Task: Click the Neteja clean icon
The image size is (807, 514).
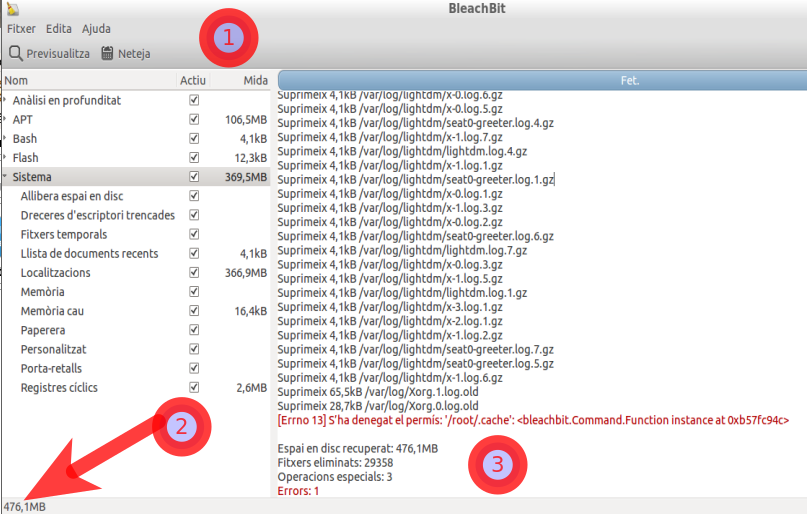Action: (x=107, y=53)
